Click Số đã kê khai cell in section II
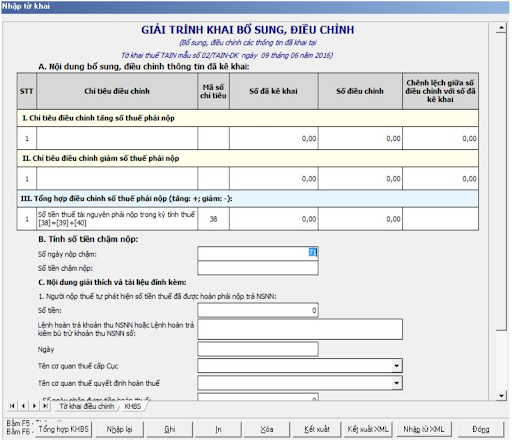The height and width of the screenshot is (441, 512). (274, 178)
